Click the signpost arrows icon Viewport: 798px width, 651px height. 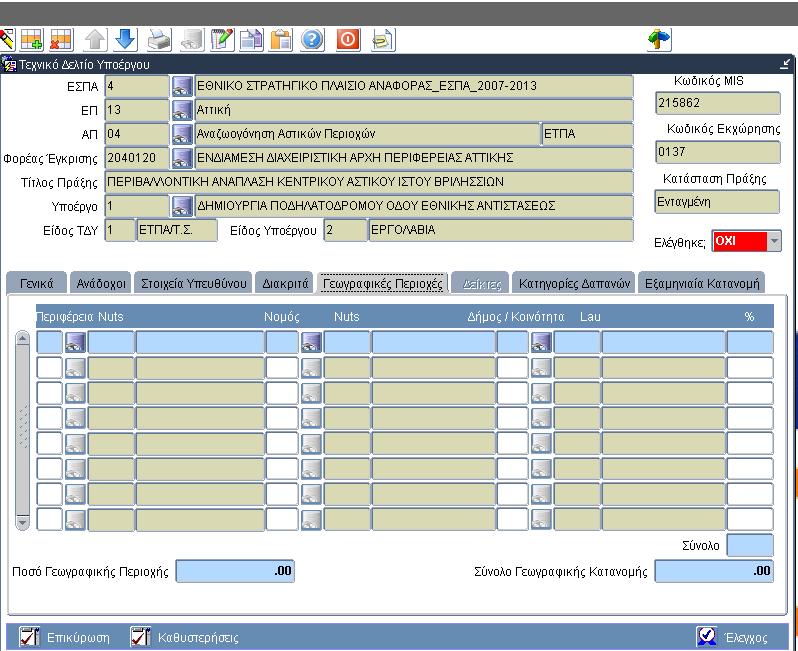point(659,40)
